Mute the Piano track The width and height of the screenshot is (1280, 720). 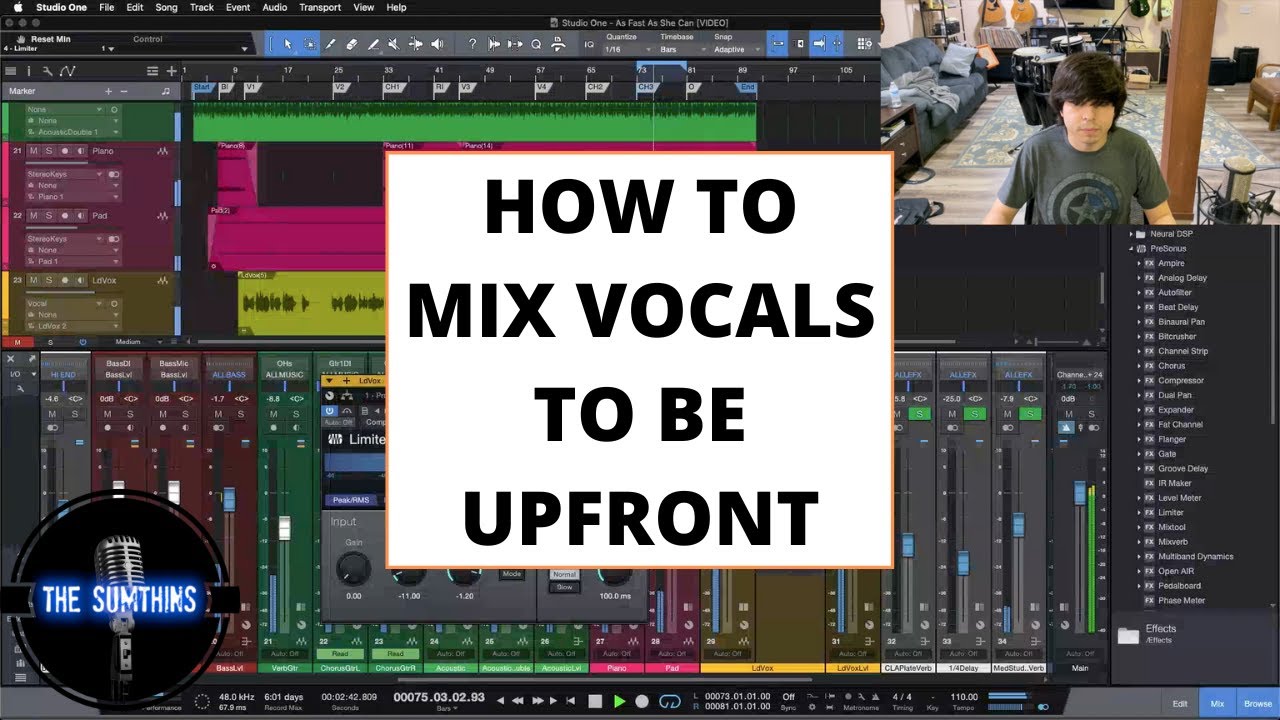point(33,151)
